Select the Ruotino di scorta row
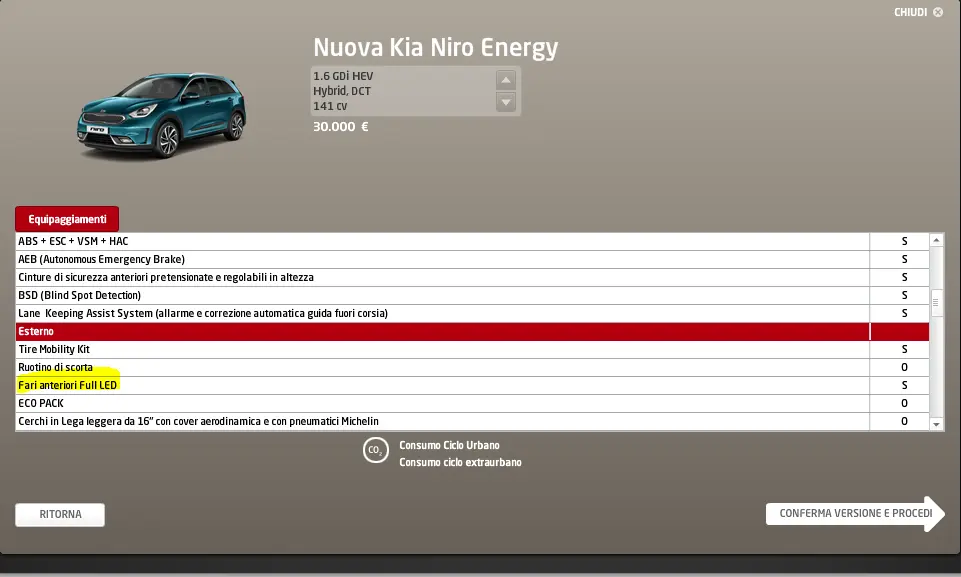961x577 pixels. click(x=472, y=367)
